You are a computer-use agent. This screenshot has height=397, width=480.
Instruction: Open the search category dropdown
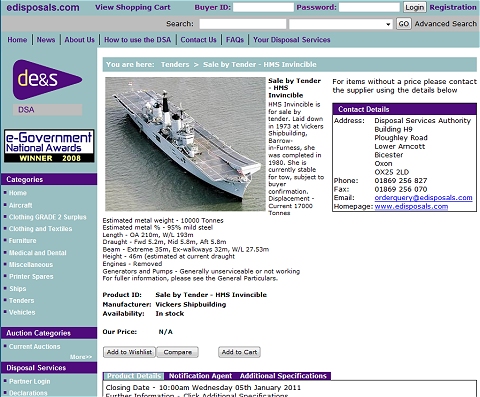(341, 24)
